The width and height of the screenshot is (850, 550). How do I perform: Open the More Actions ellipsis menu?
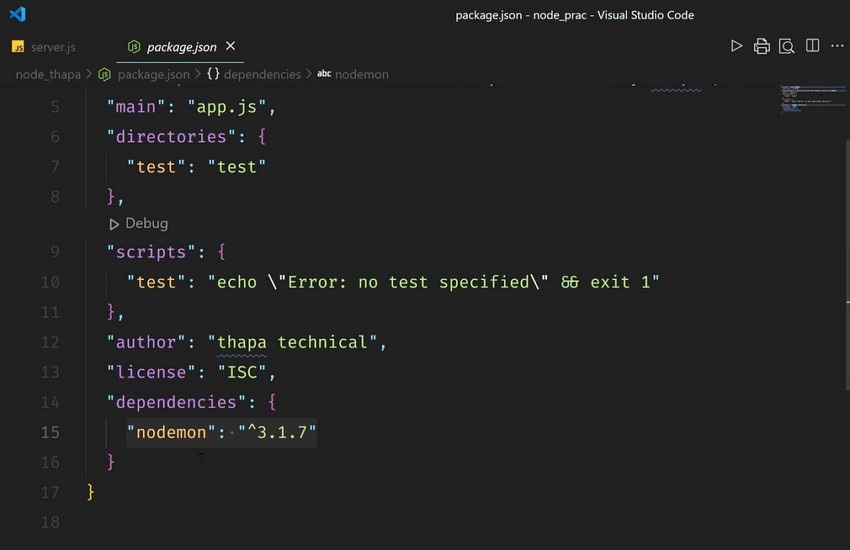coord(837,46)
